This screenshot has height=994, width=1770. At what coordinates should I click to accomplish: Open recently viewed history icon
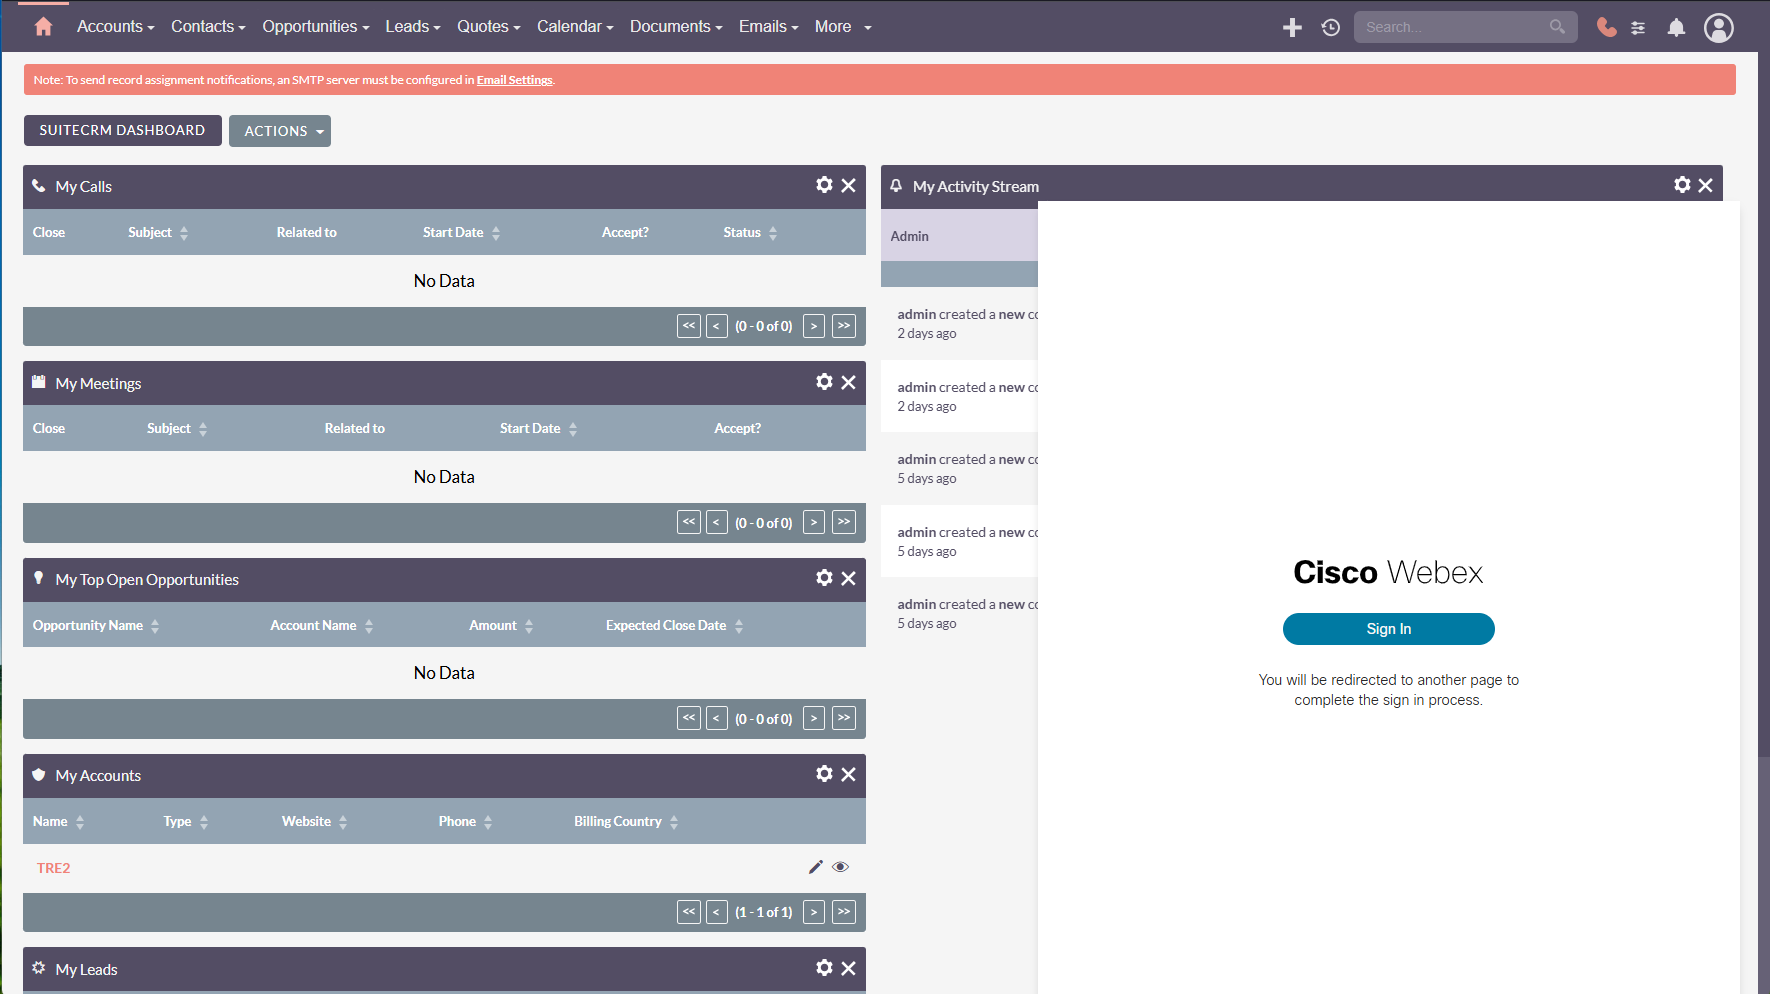1330,28
